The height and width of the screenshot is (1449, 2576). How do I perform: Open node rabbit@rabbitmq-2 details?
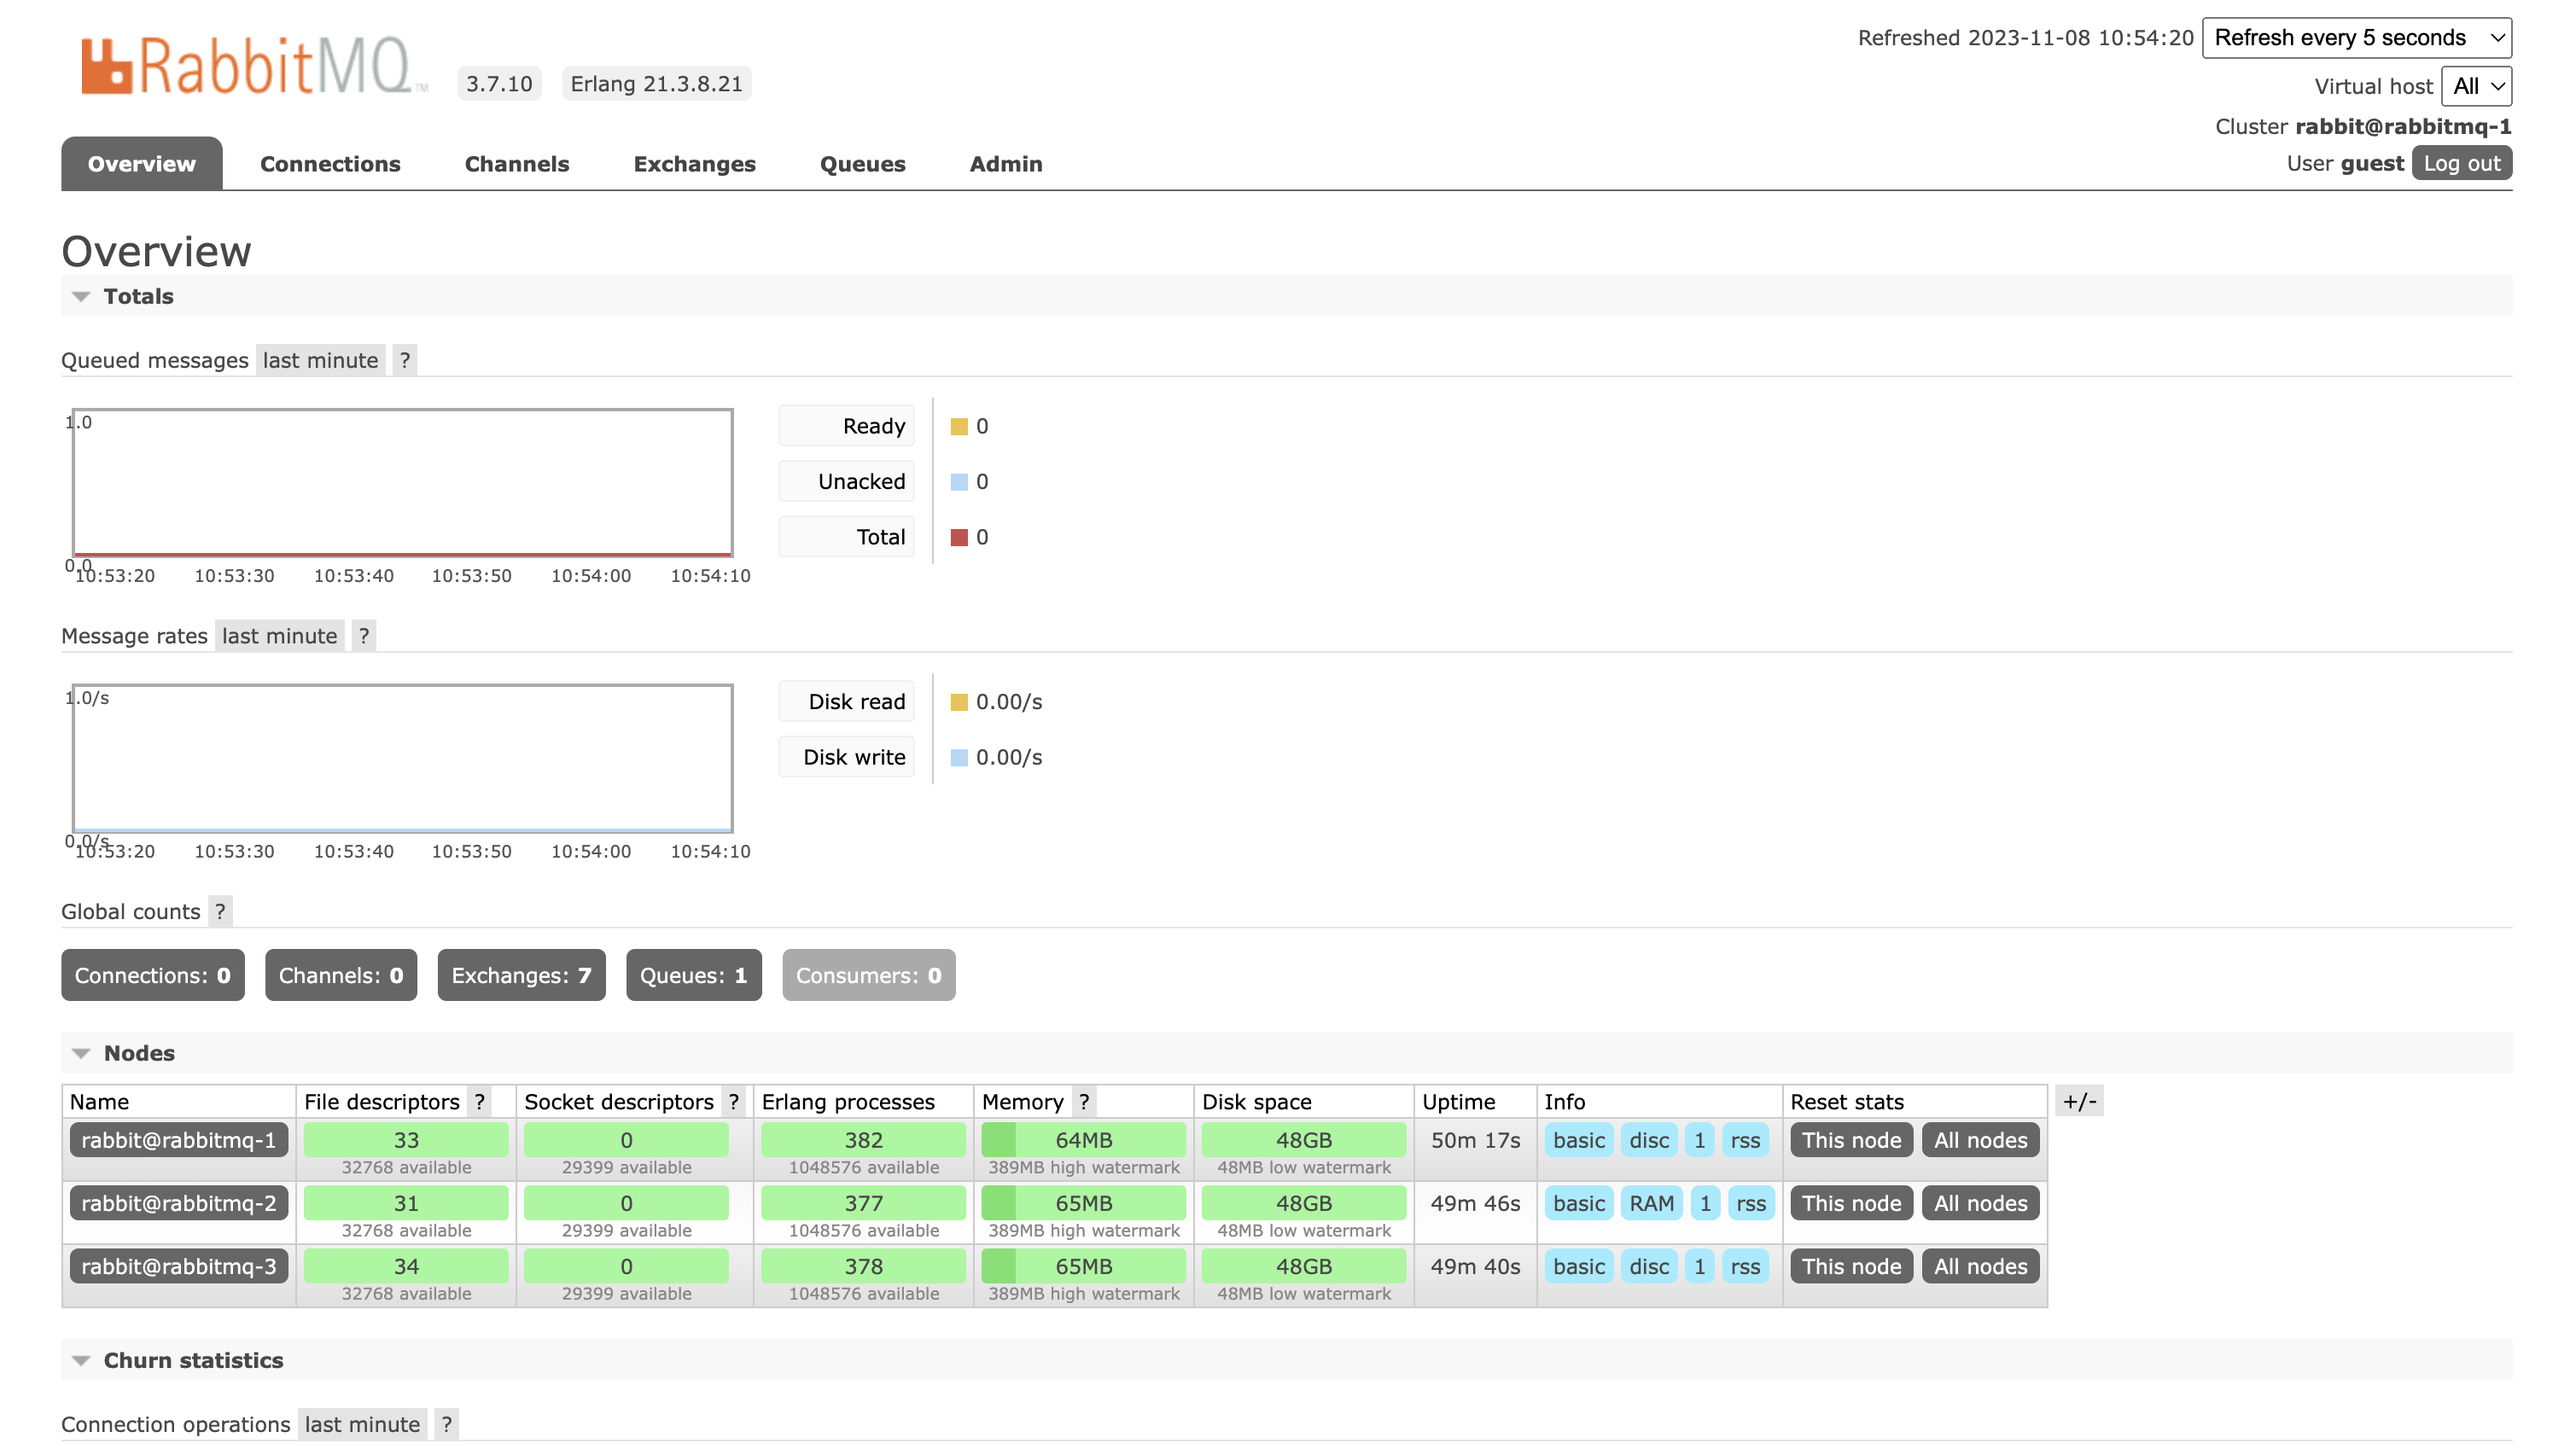click(178, 1203)
